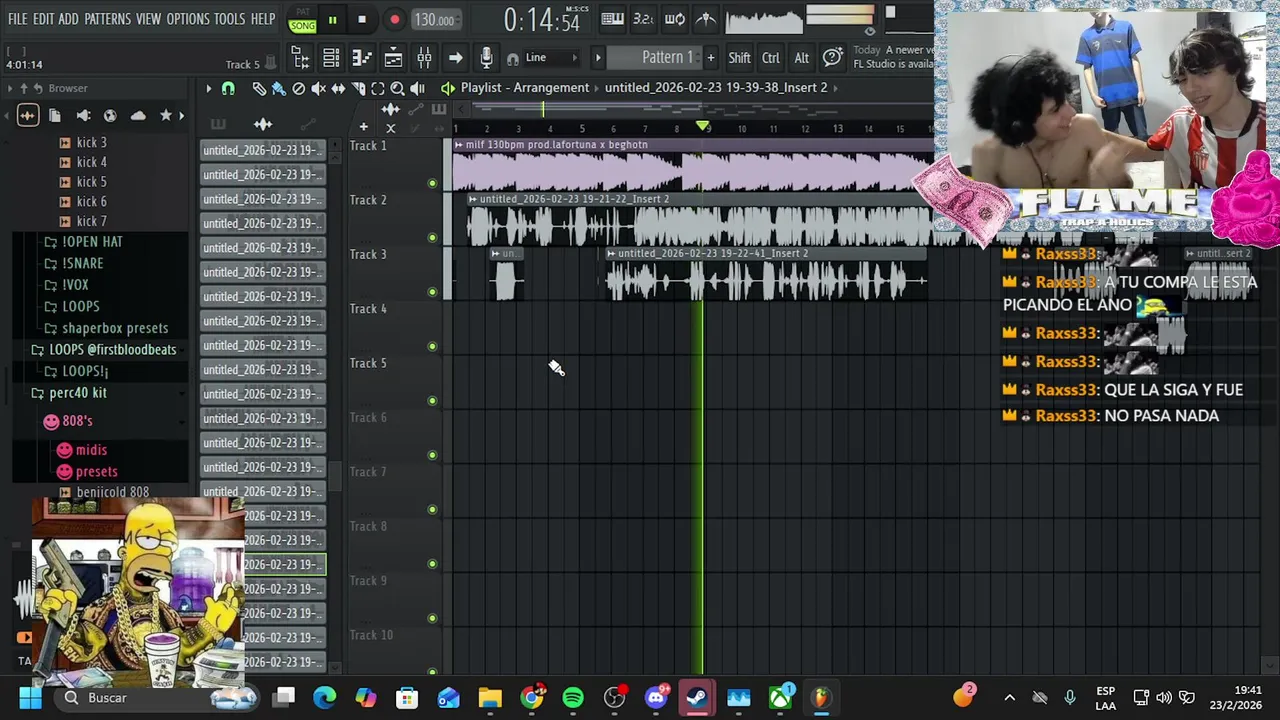Toggle the Shift modifier button
Viewport: 1280px width, 720px height.
tap(739, 58)
